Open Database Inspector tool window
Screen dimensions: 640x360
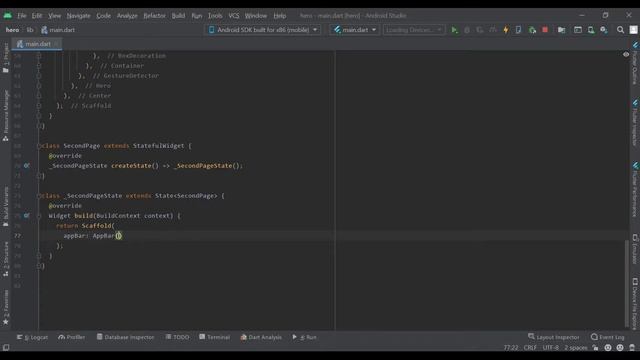click(125, 337)
